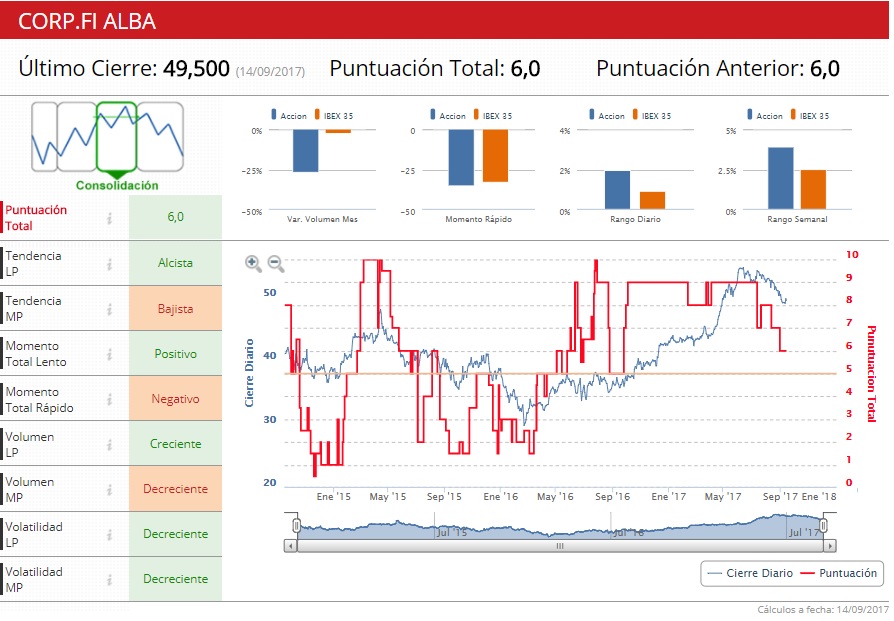The image size is (894, 621).
Task: Click Creciente value for Volumen LP
Action: coord(176,444)
